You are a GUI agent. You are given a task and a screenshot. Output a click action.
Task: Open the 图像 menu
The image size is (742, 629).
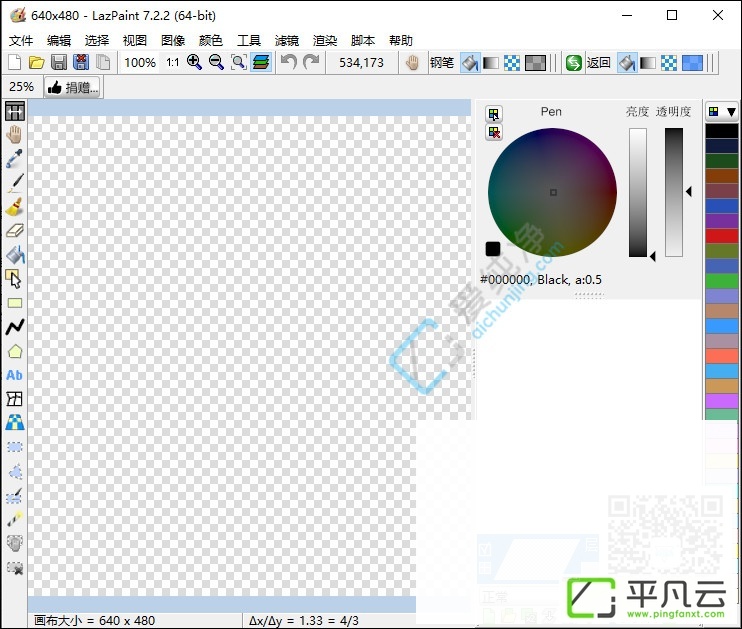click(173, 40)
